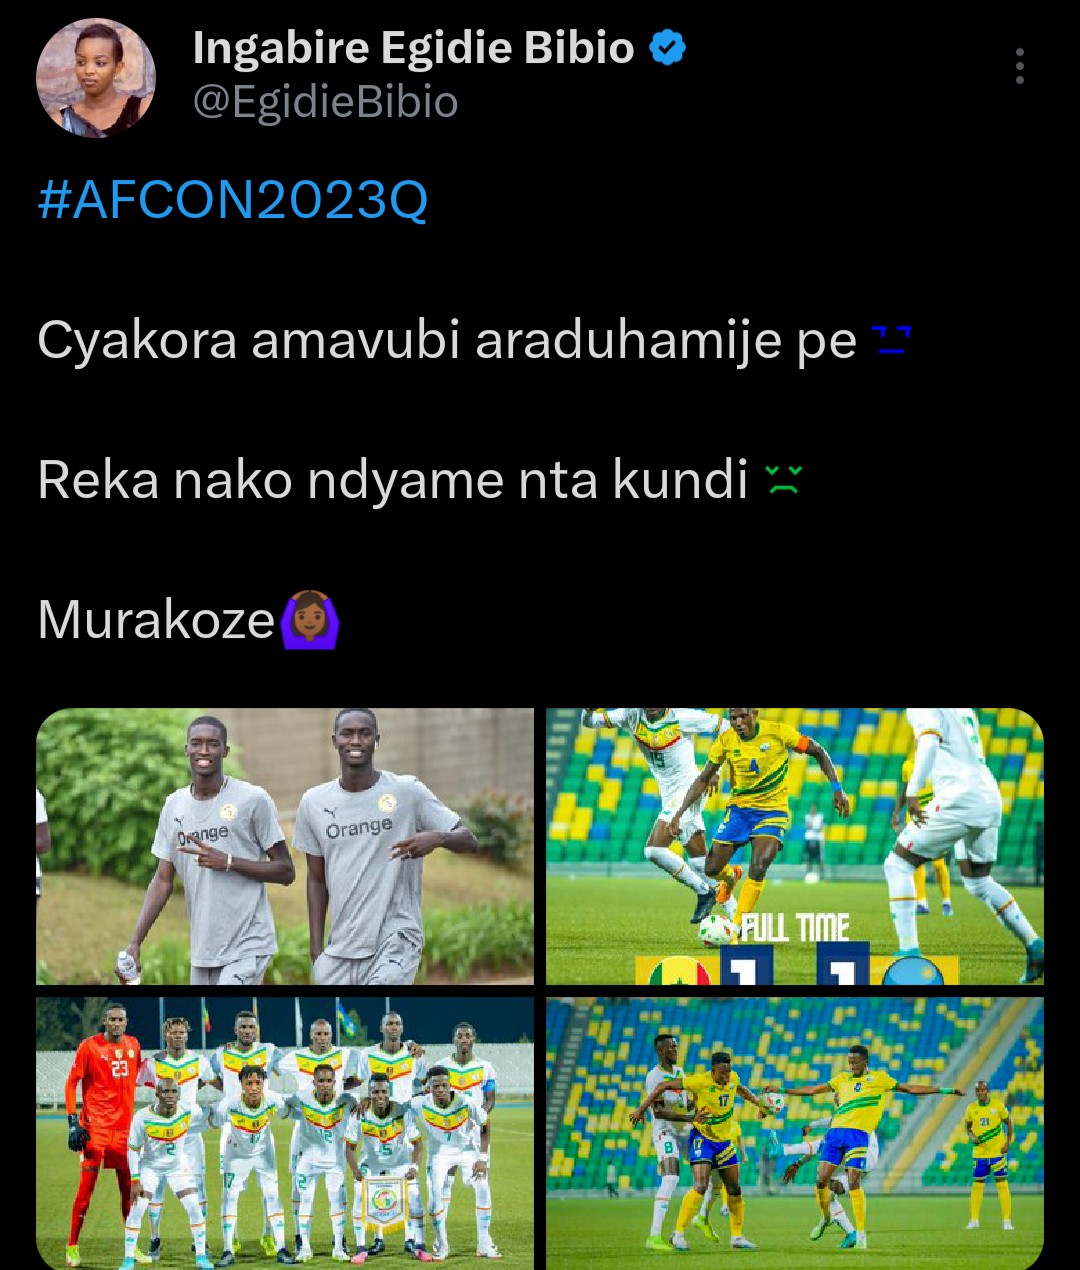Tap the blue emoji after 'araduhamije pe'
Screen dimensions: 1080x1270
click(891, 341)
